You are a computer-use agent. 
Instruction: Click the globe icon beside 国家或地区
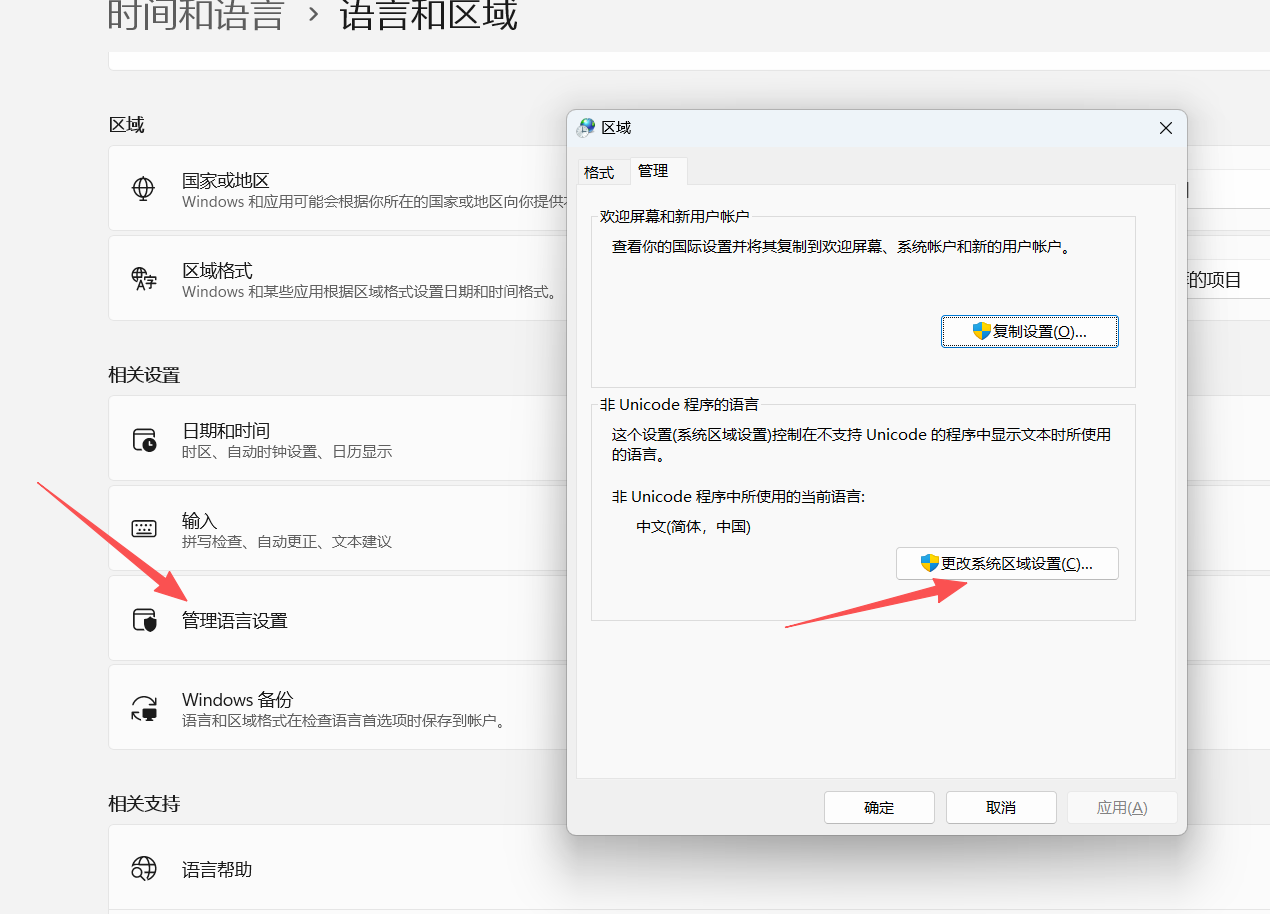(x=144, y=188)
